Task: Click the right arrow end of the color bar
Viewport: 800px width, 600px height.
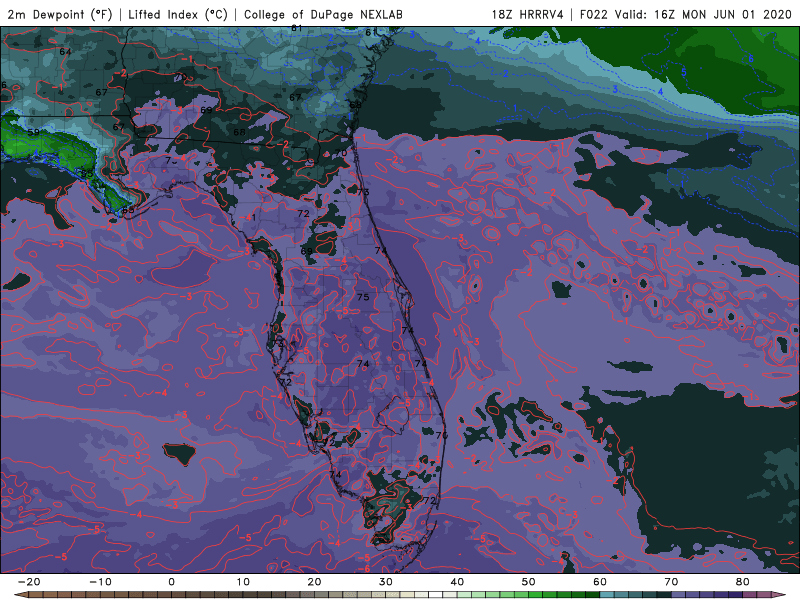Action: coord(779,595)
